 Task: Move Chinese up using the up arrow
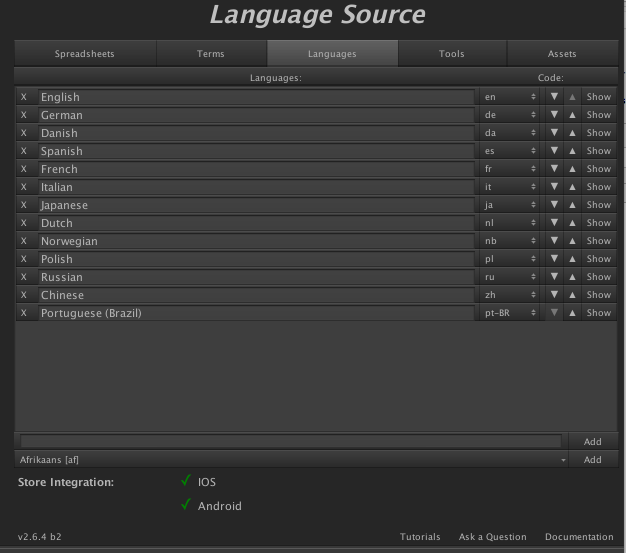(572, 295)
